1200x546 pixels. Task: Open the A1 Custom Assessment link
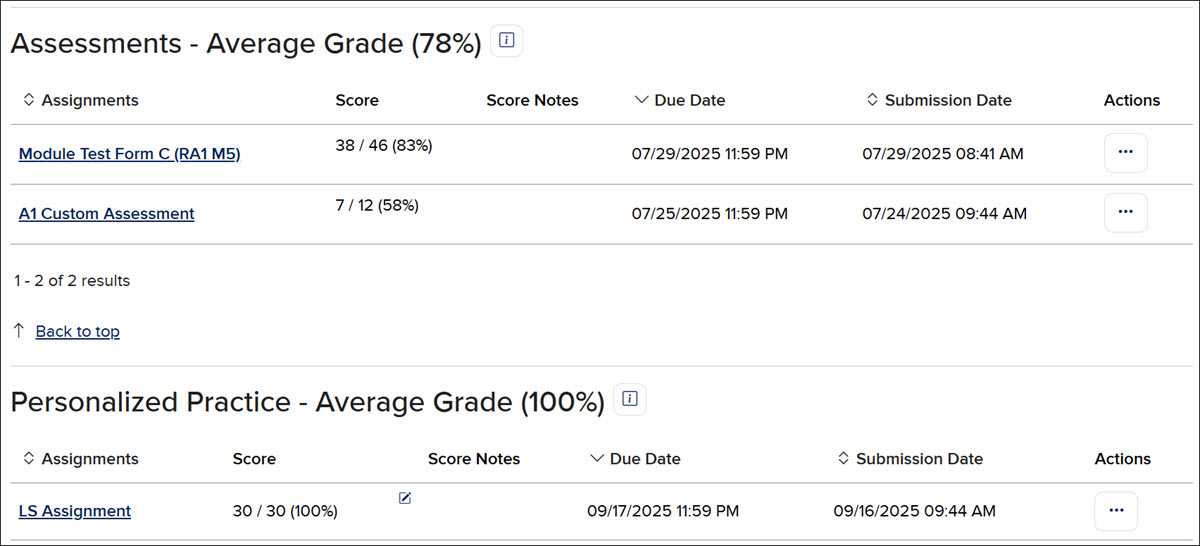107,213
